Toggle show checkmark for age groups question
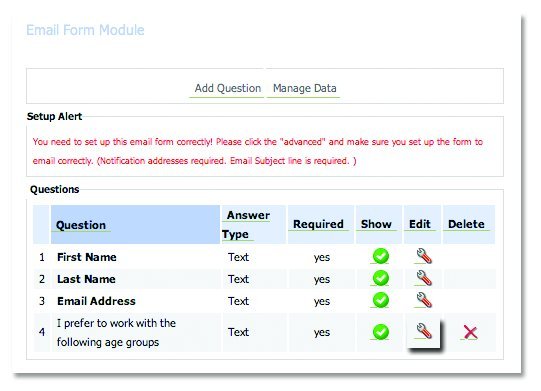541x391 pixels. point(381,332)
